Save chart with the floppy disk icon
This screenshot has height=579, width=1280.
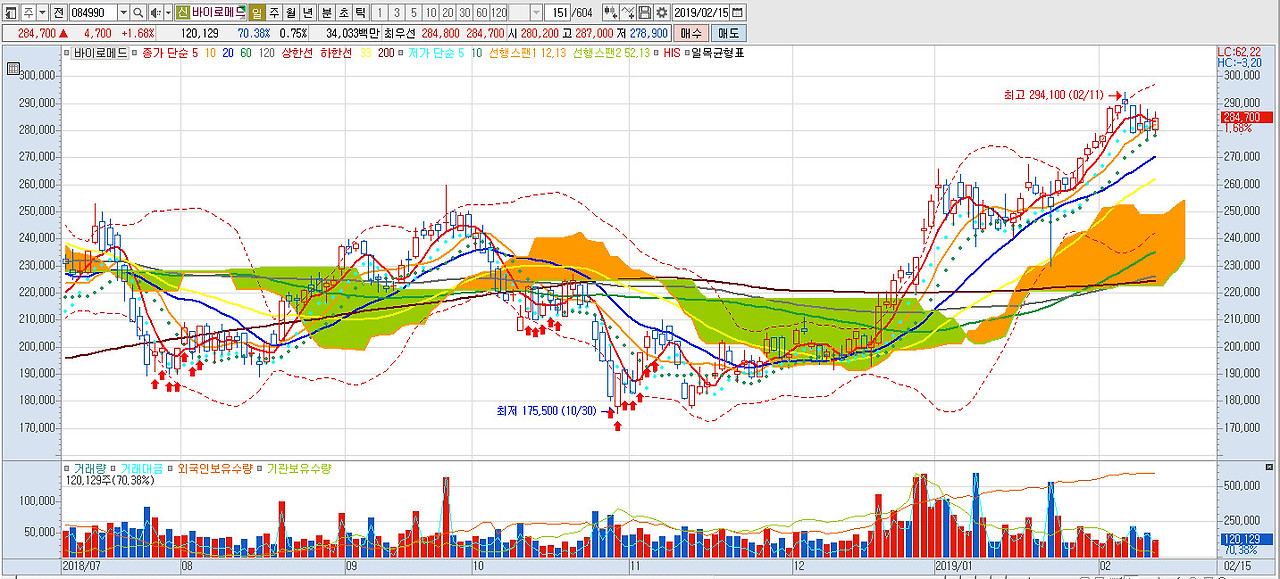645,13
